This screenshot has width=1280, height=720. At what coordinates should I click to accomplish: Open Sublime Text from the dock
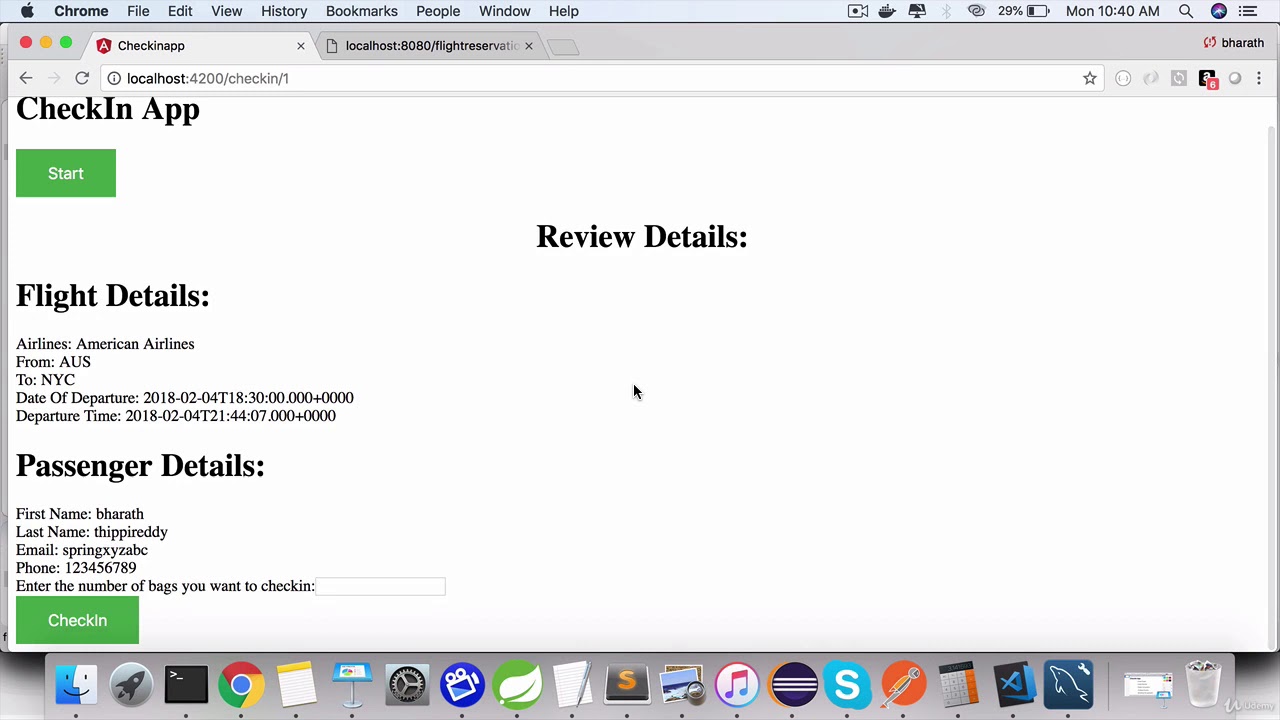click(627, 685)
